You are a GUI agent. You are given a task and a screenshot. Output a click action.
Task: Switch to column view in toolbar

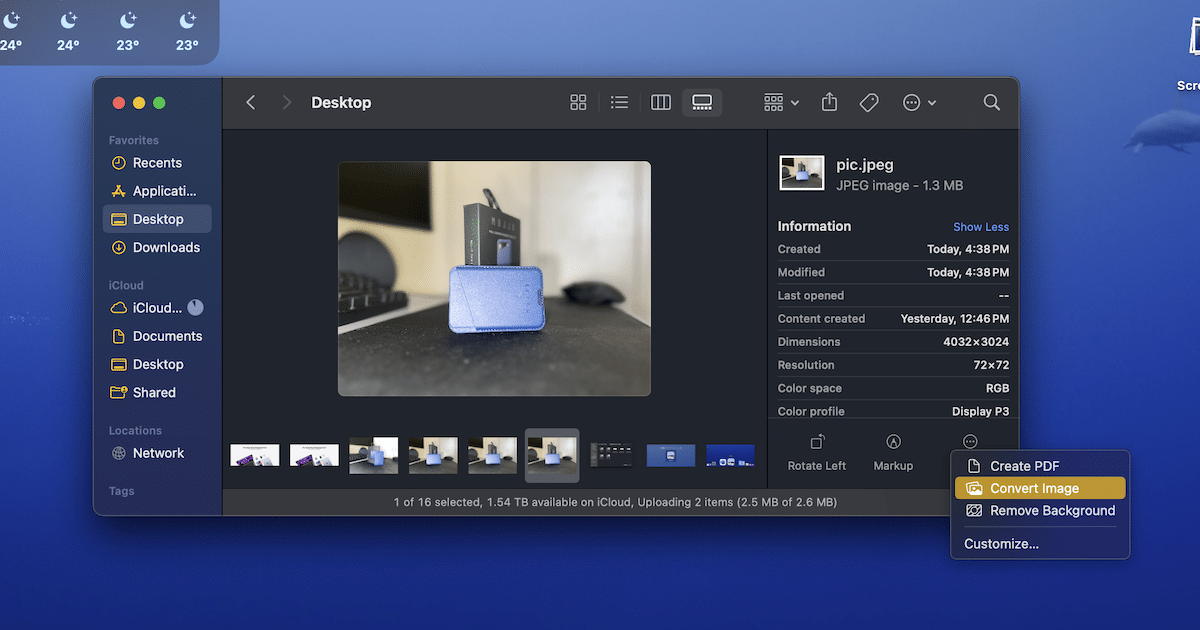coord(660,102)
